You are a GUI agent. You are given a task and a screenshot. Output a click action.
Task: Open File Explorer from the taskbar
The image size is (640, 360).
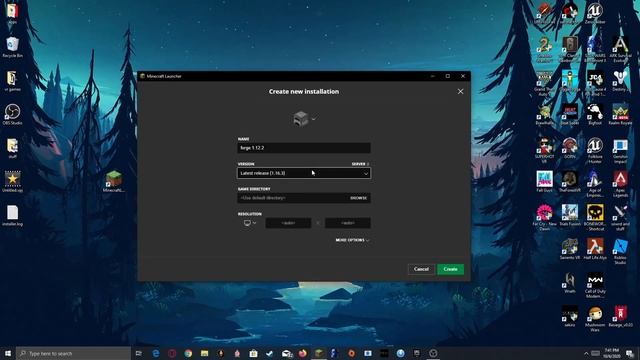click(x=204, y=353)
